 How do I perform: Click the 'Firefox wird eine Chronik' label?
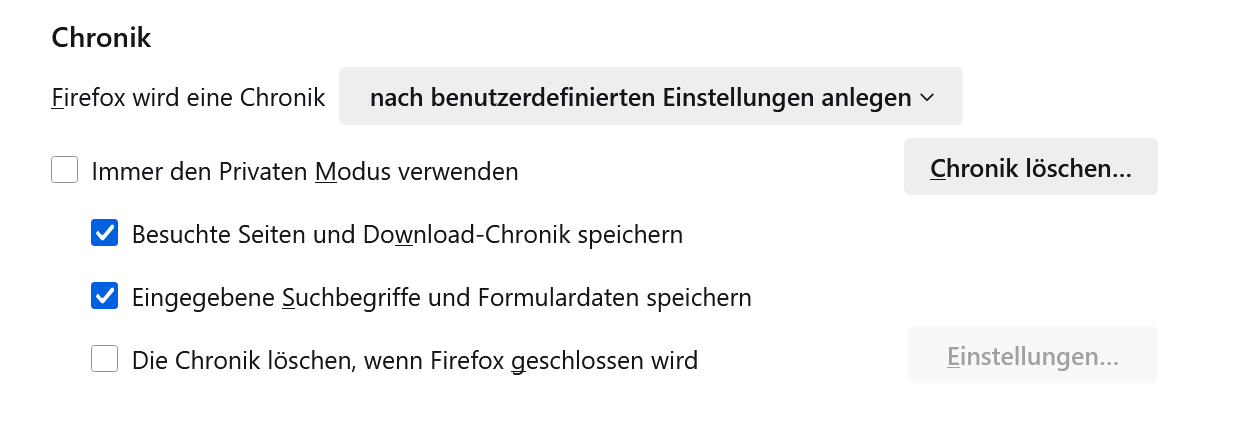(x=189, y=98)
